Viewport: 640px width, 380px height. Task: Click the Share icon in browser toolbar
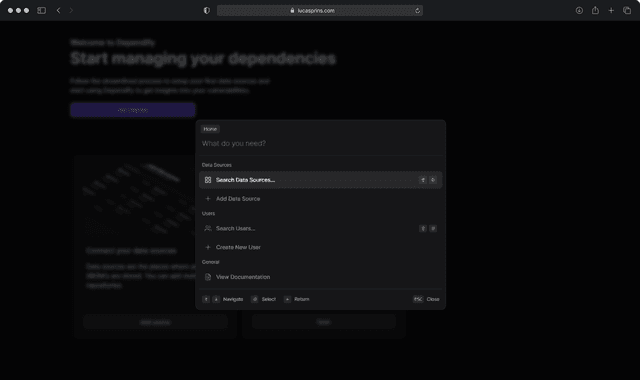point(596,10)
